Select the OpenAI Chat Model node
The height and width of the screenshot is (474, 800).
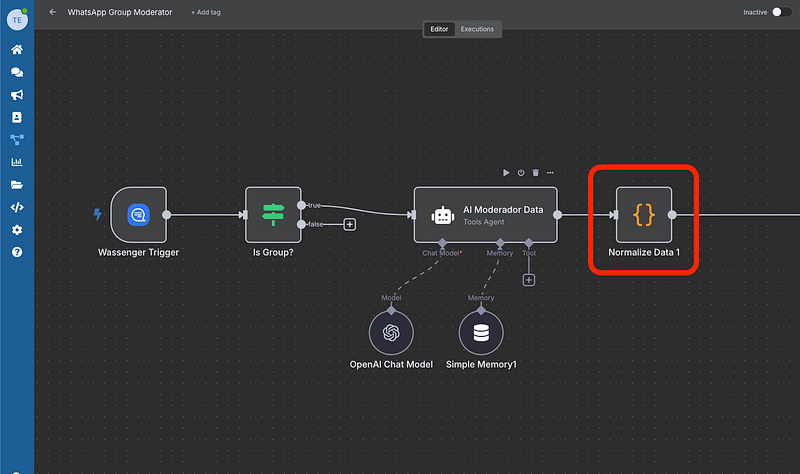tap(391, 333)
